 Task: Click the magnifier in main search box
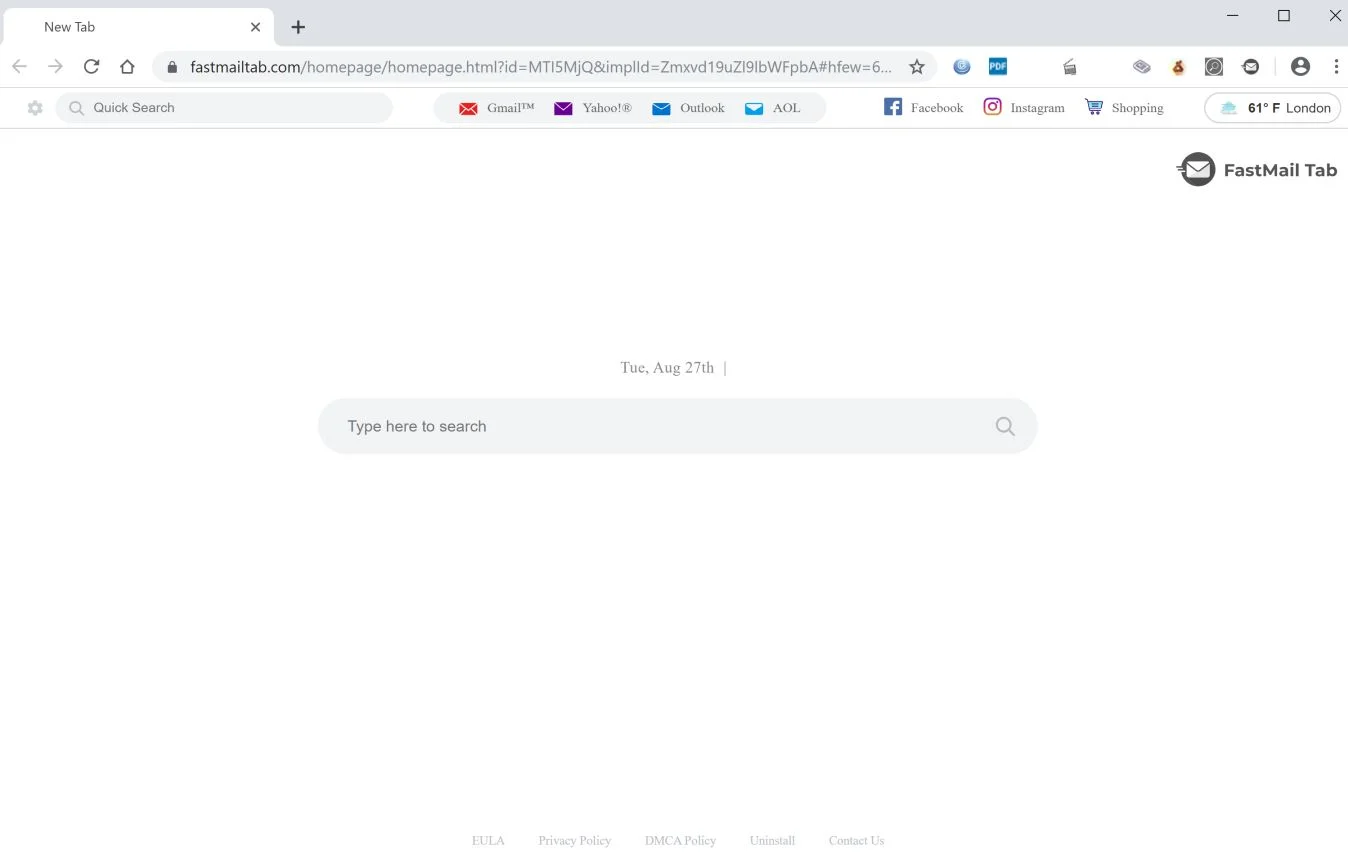(x=1005, y=426)
